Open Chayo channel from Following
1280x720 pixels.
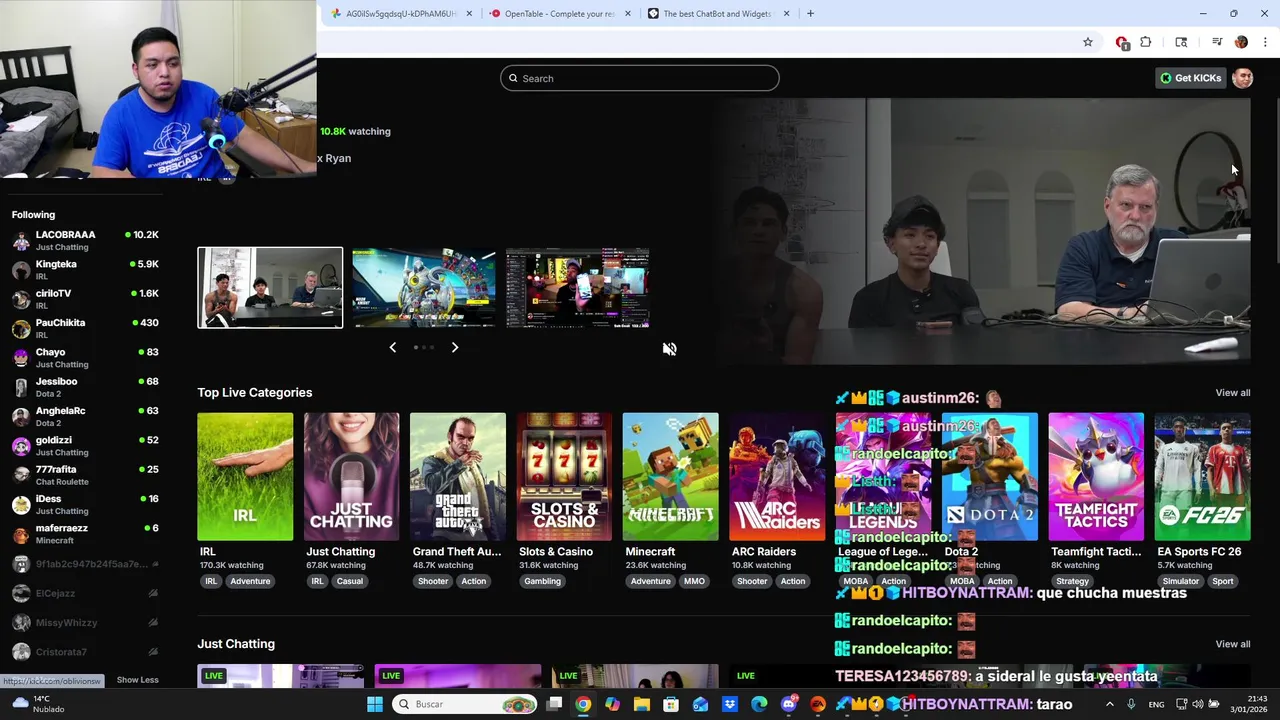point(85,358)
